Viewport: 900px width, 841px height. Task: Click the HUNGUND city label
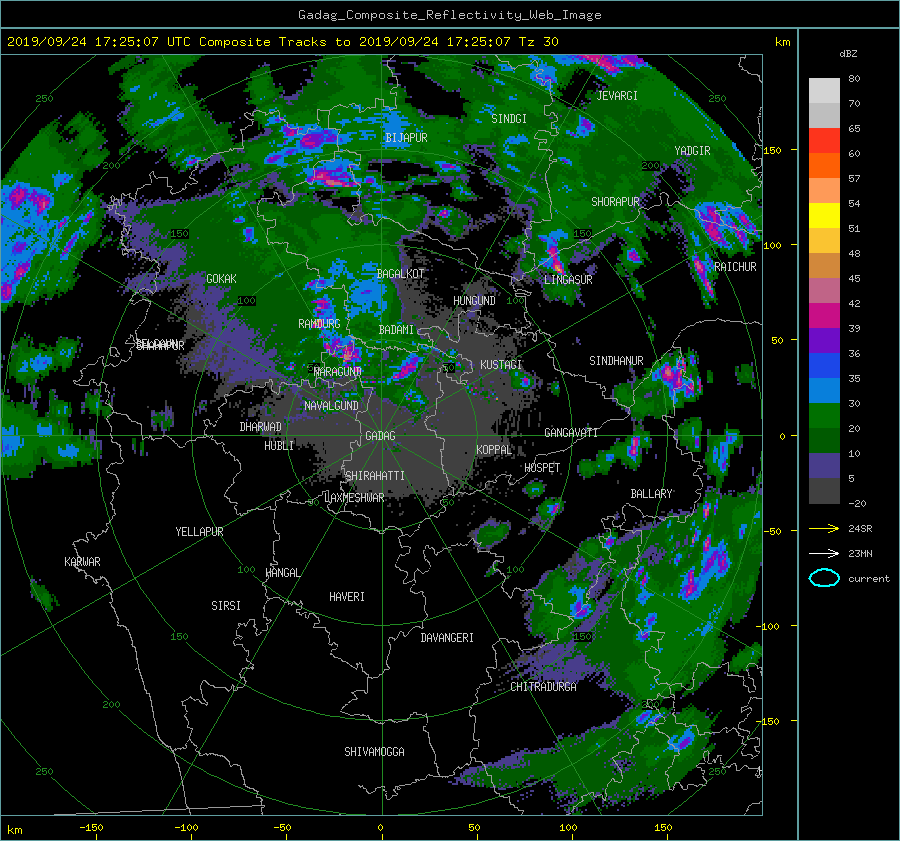(474, 301)
